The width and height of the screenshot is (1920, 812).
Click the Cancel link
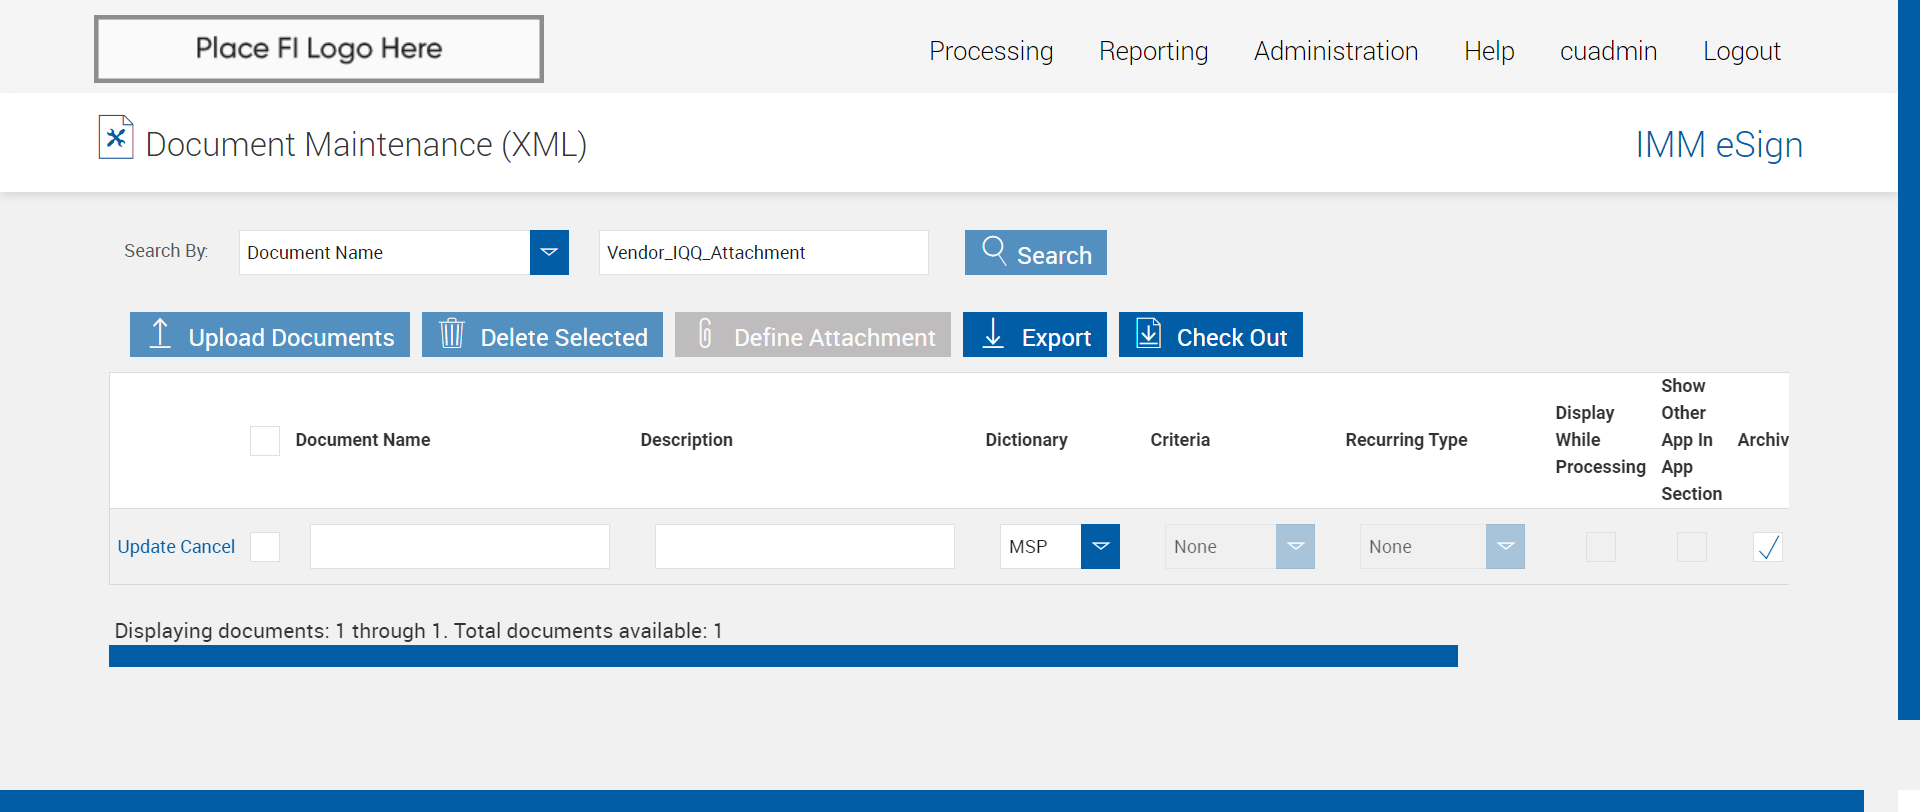(x=208, y=547)
